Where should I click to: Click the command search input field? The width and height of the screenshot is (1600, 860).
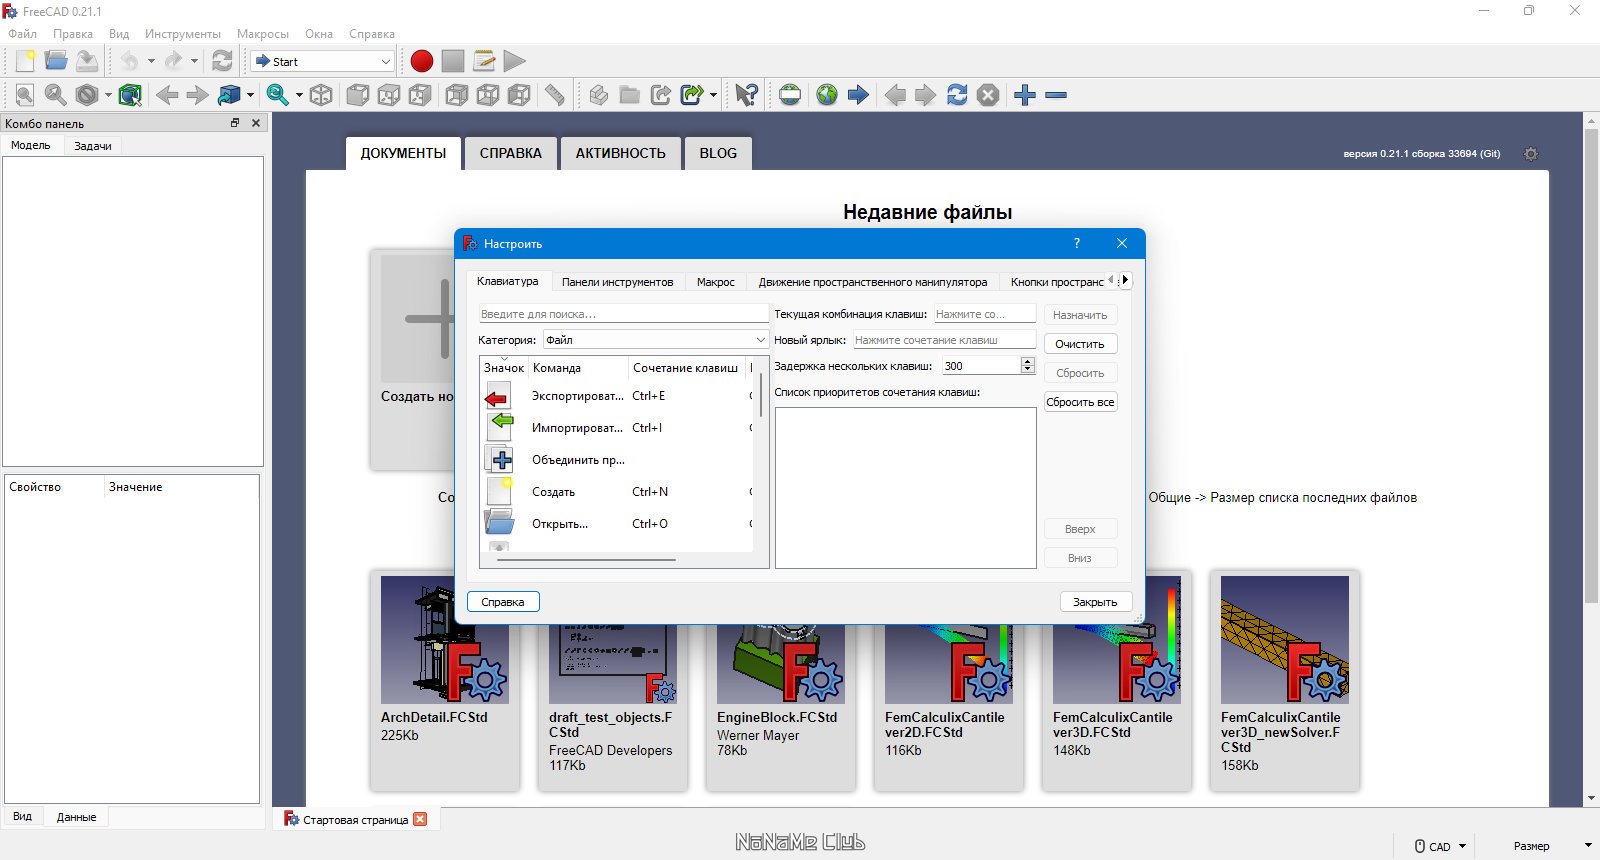[623, 314]
